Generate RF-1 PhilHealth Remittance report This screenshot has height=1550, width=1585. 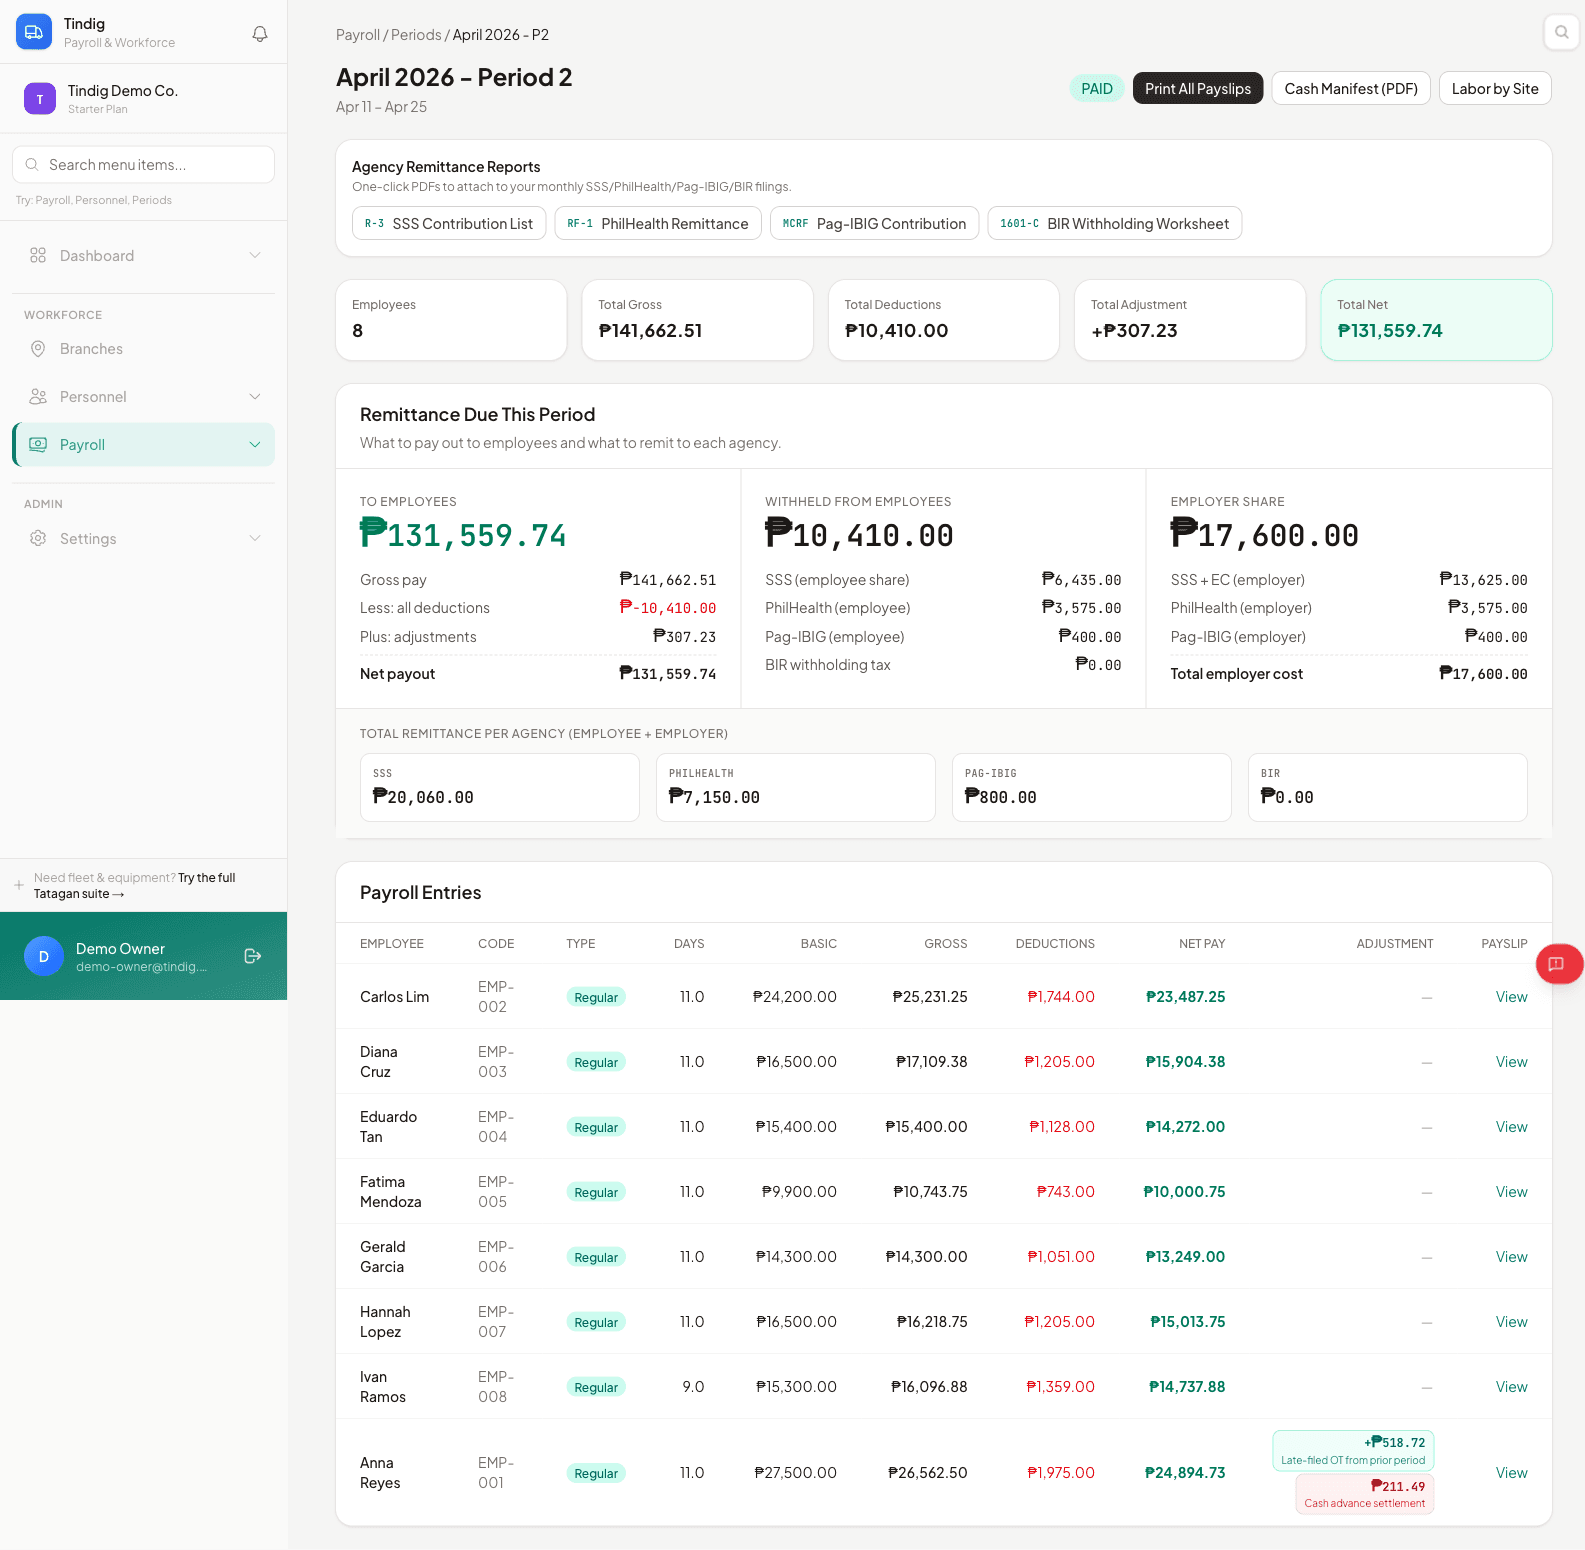point(658,223)
